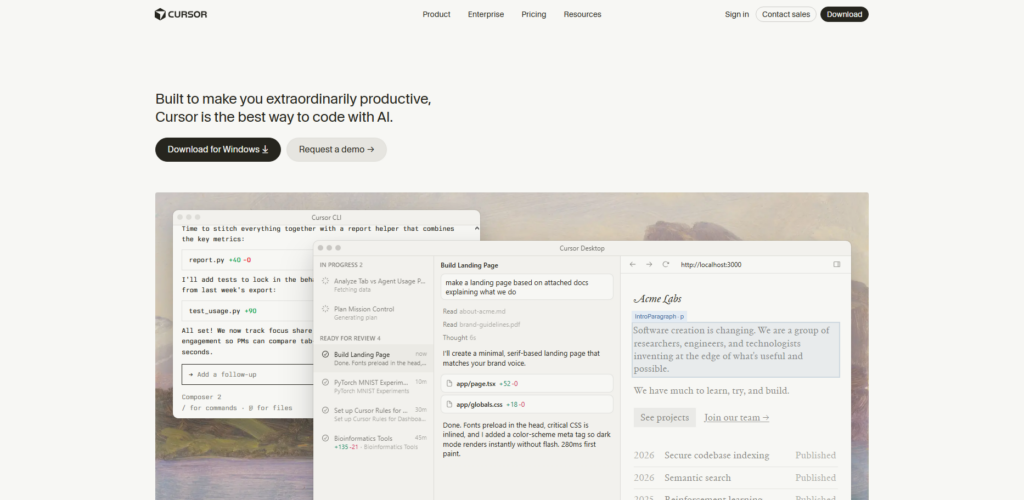
Task: Click the checkmark icon for Build Landing Page
Action: tap(325, 354)
